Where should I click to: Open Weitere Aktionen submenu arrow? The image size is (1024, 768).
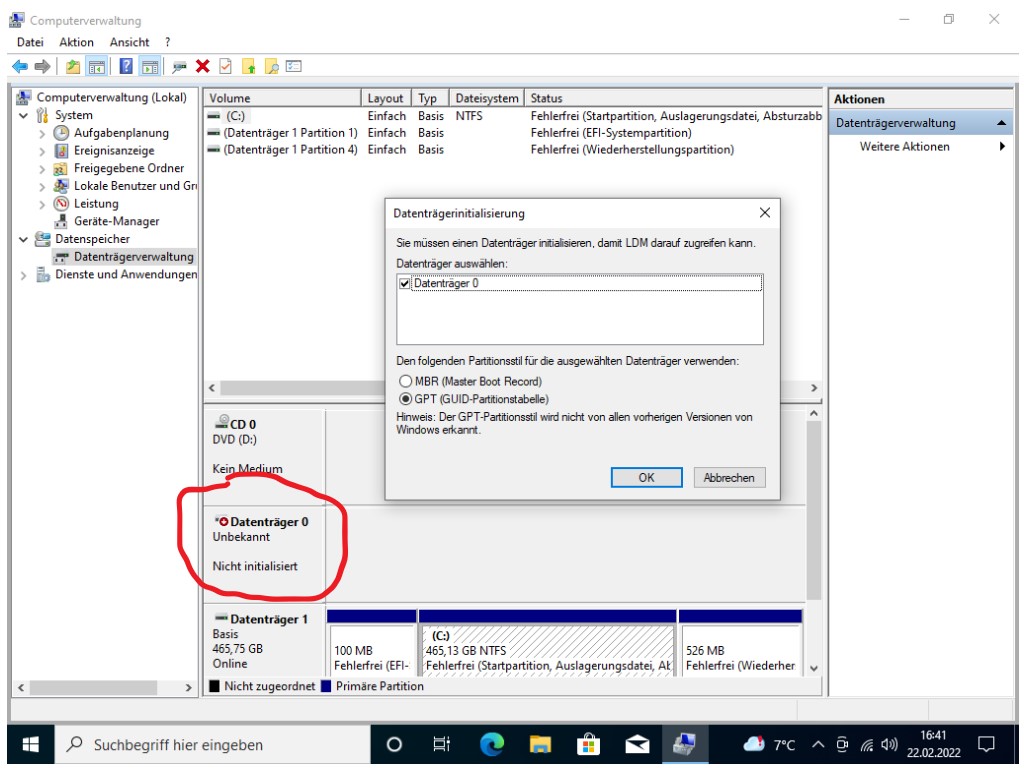[x=1002, y=147]
